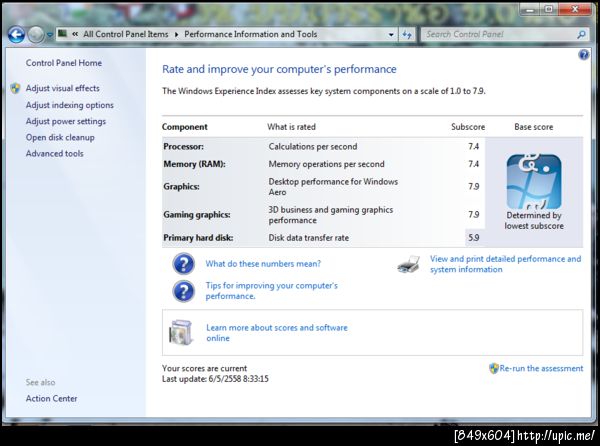This screenshot has width=600, height=446.
Task: Select the Gaming graphics row label
Action: click(x=197, y=215)
